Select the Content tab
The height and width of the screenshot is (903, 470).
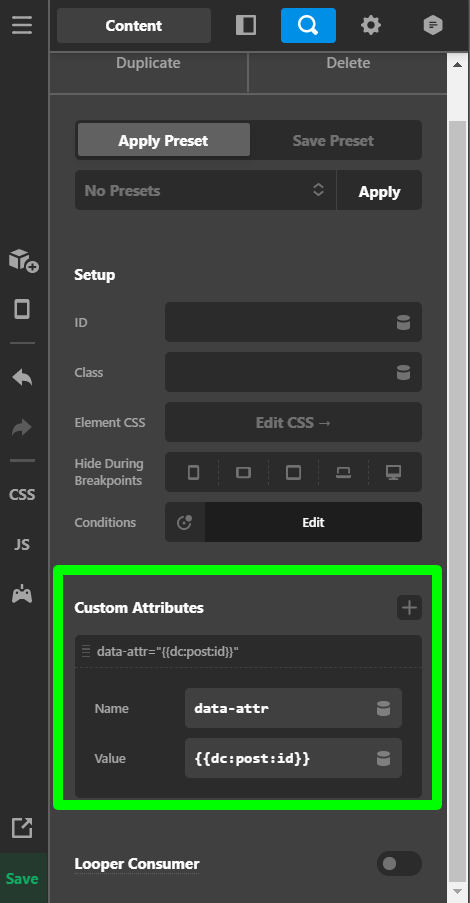click(134, 25)
